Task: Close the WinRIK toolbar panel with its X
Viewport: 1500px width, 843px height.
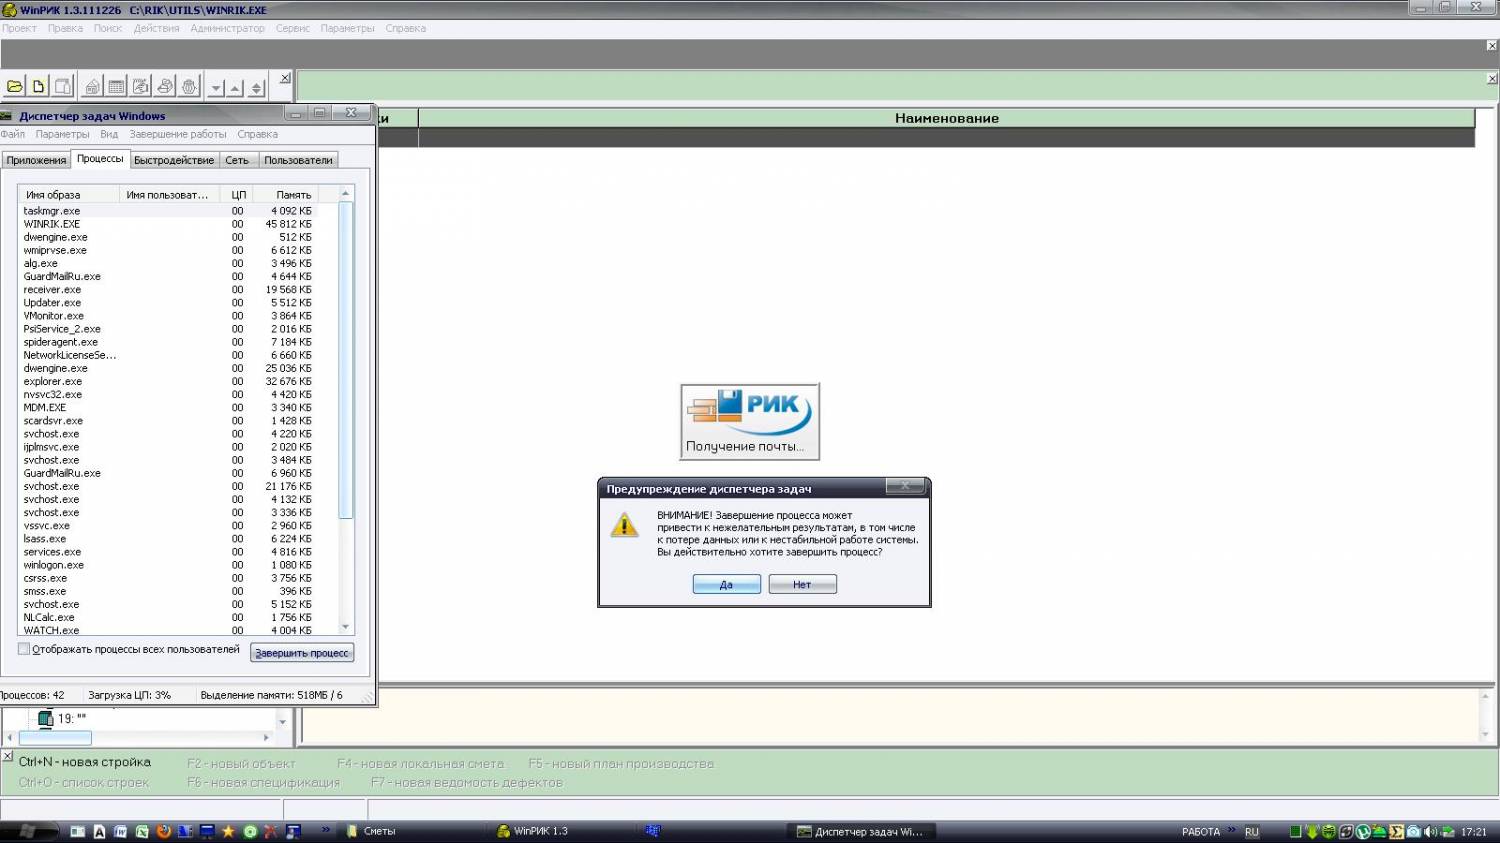Action: click(x=285, y=78)
